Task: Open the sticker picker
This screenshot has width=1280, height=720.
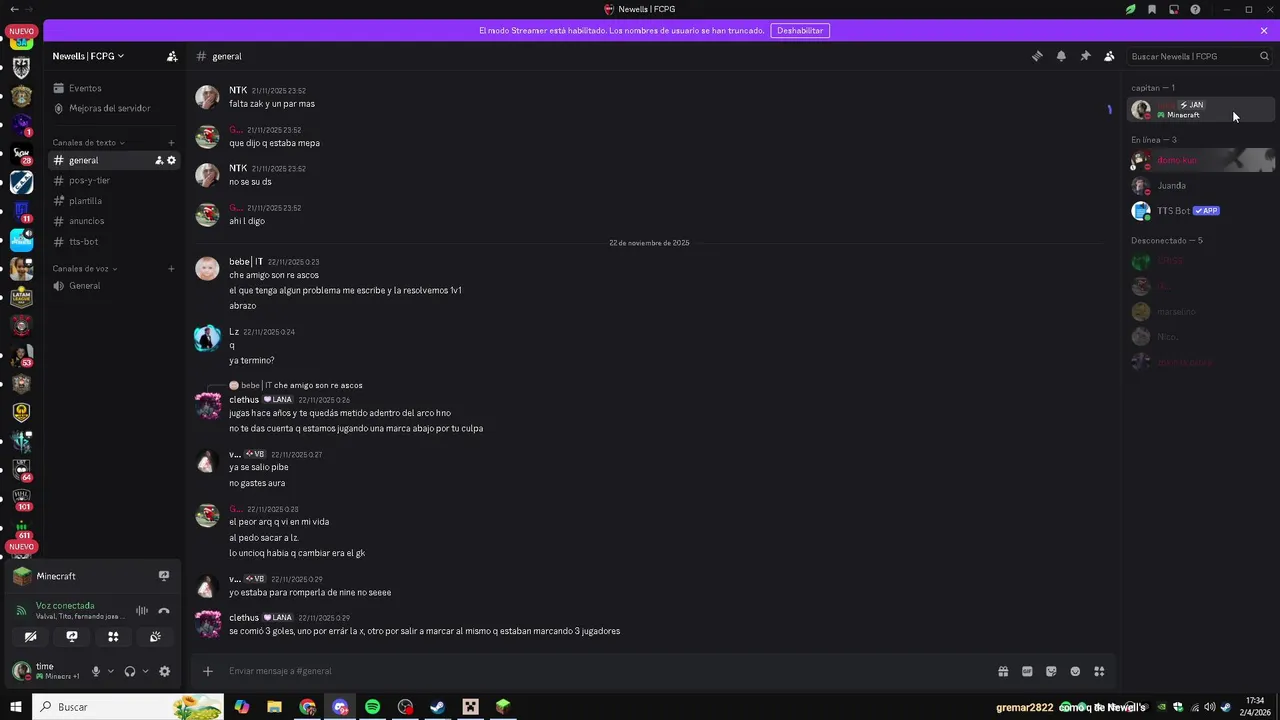Action: [x=1051, y=671]
